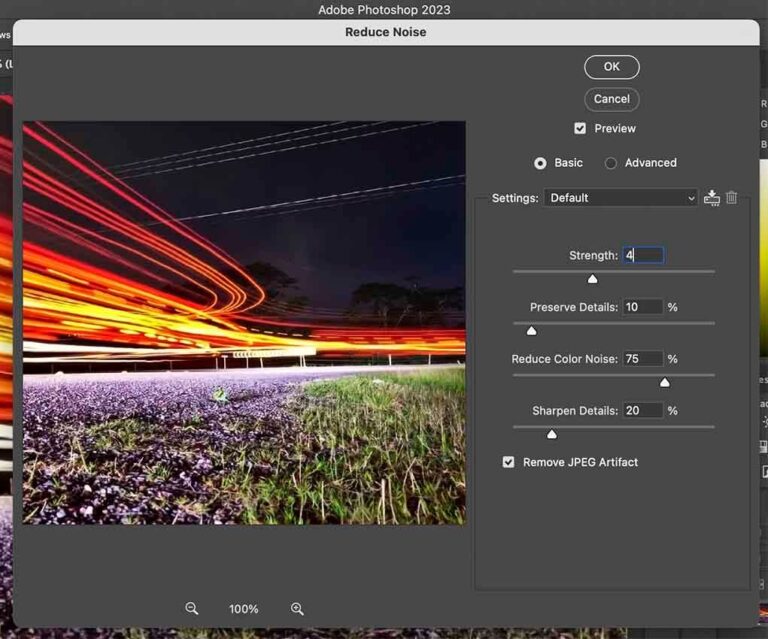Delete the preset with trash icon
768x639 pixels.
click(732, 198)
